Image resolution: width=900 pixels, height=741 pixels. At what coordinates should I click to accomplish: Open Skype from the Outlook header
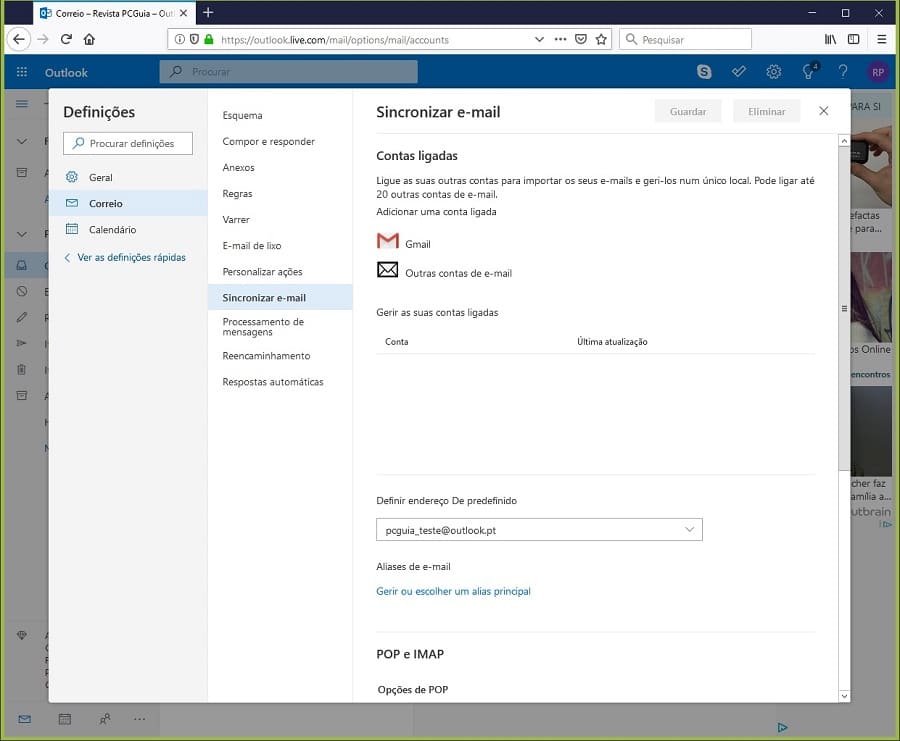coord(704,72)
